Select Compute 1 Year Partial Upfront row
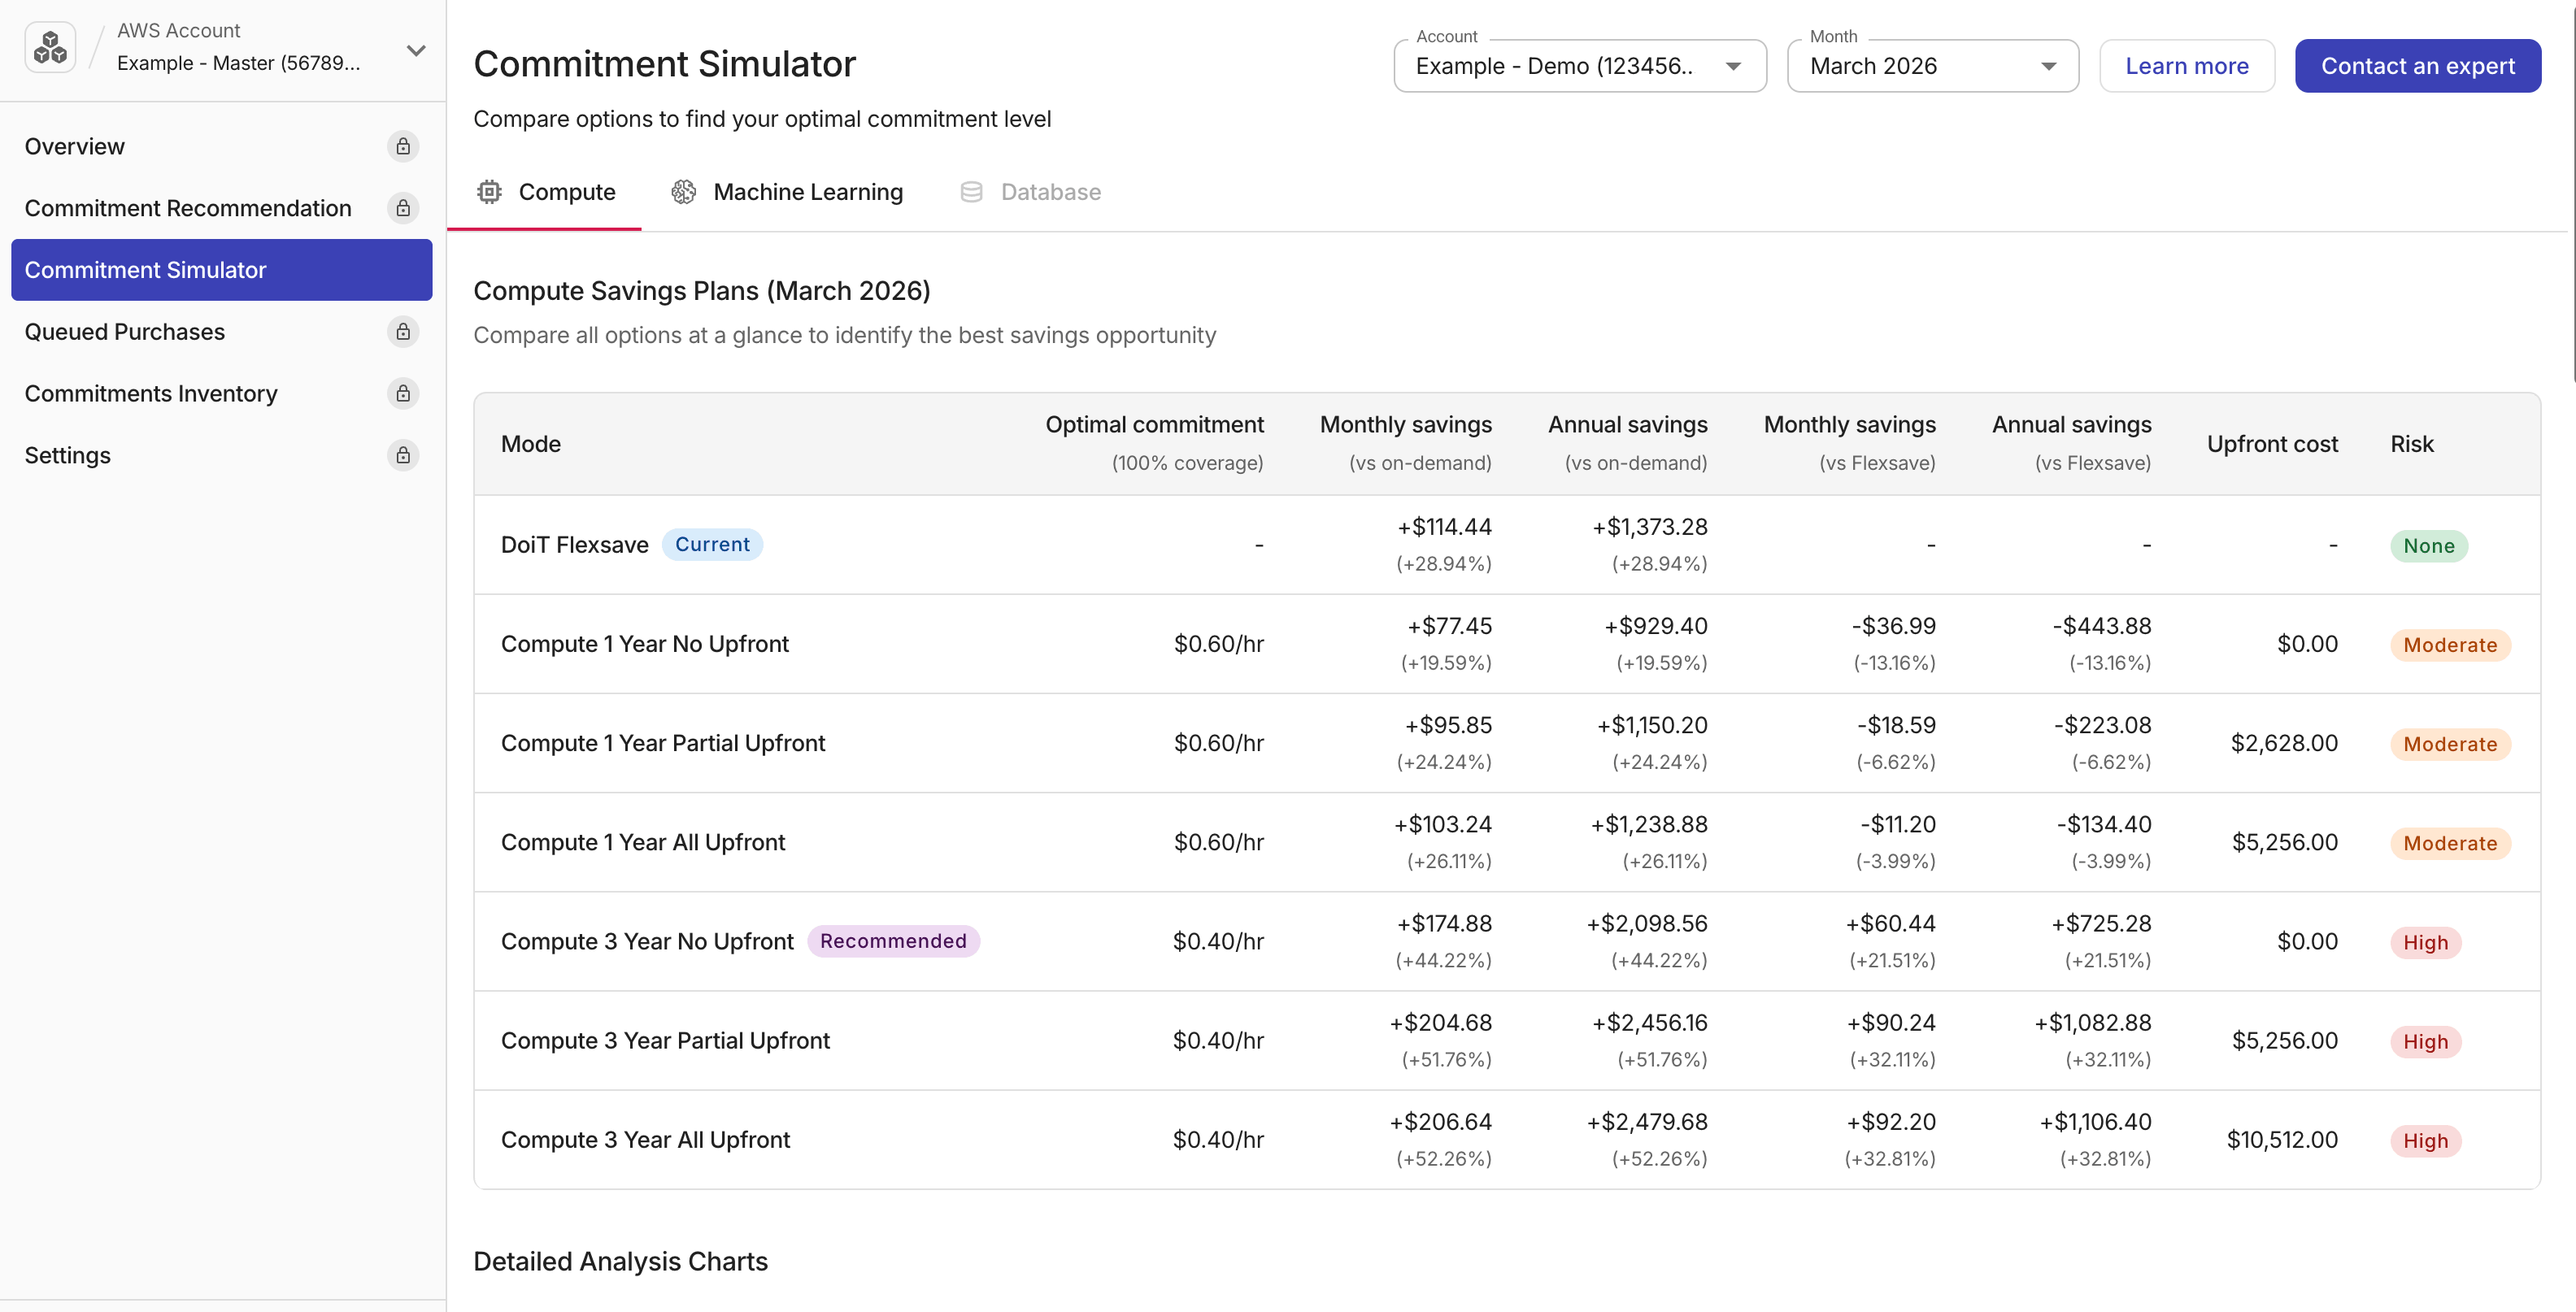 1506,743
